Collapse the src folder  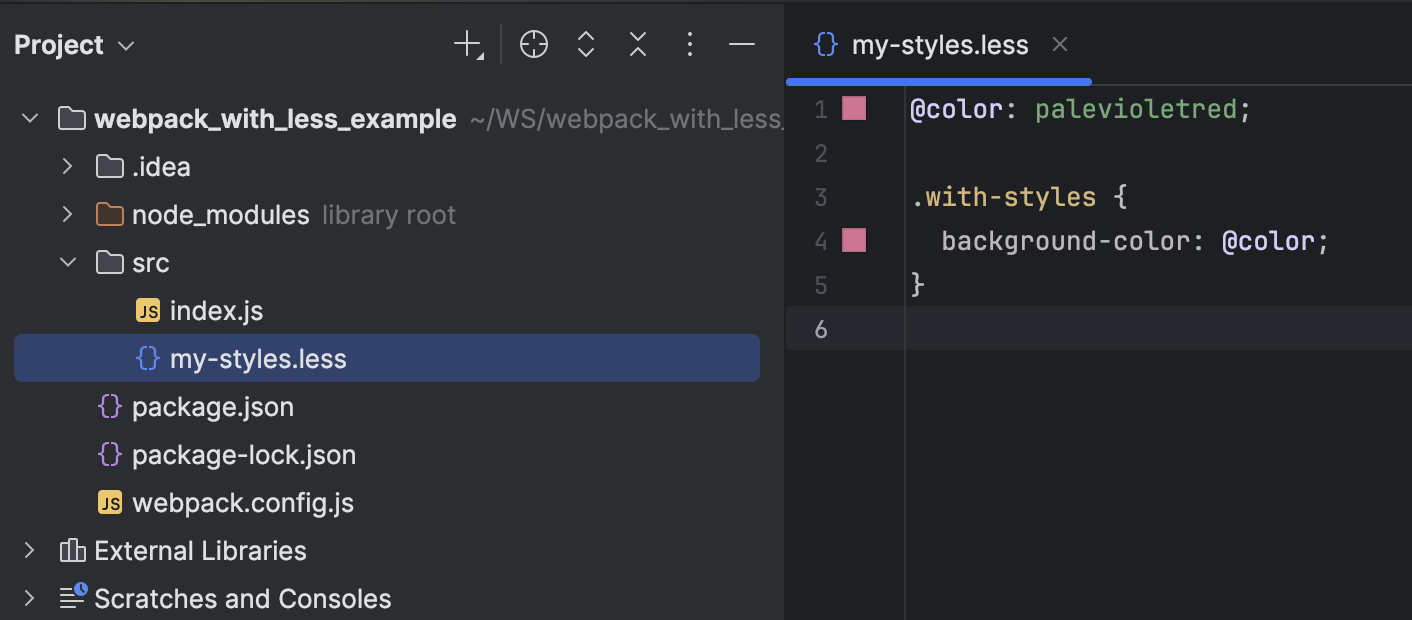(x=66, y=262)
